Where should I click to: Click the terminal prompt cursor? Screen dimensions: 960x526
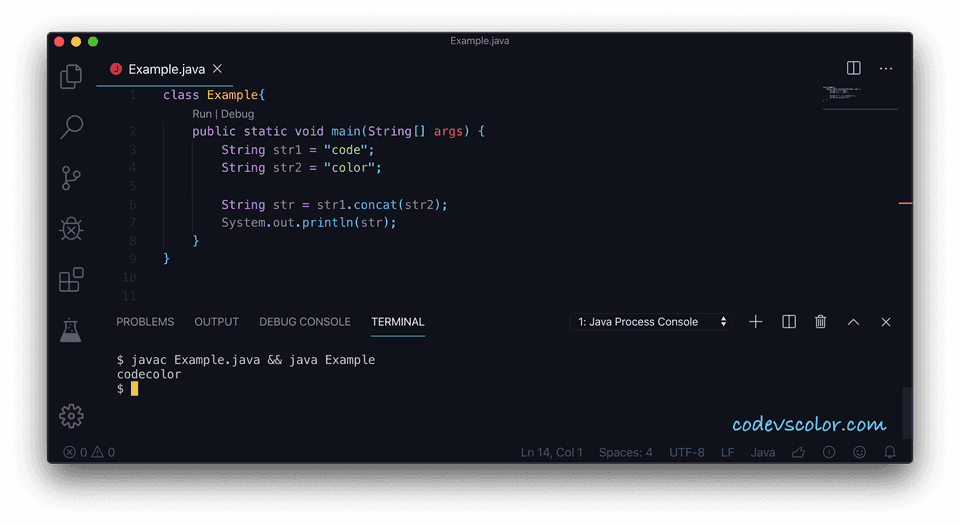tap(134, 389)
